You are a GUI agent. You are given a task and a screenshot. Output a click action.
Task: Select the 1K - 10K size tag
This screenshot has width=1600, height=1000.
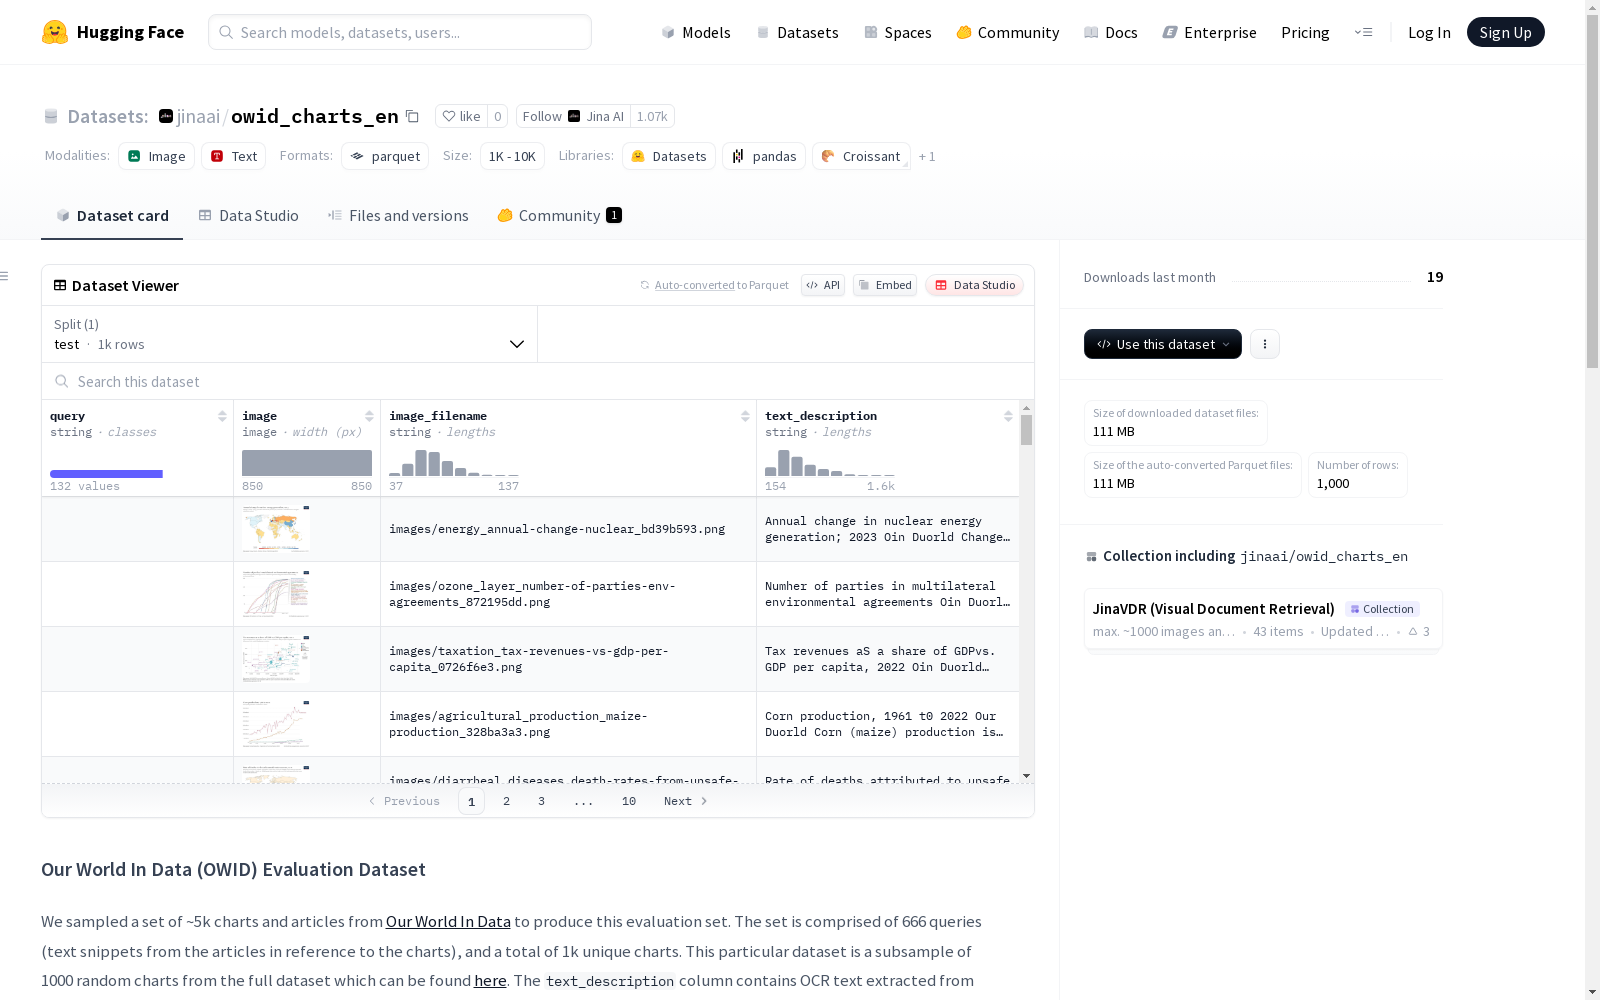point(512,156)
